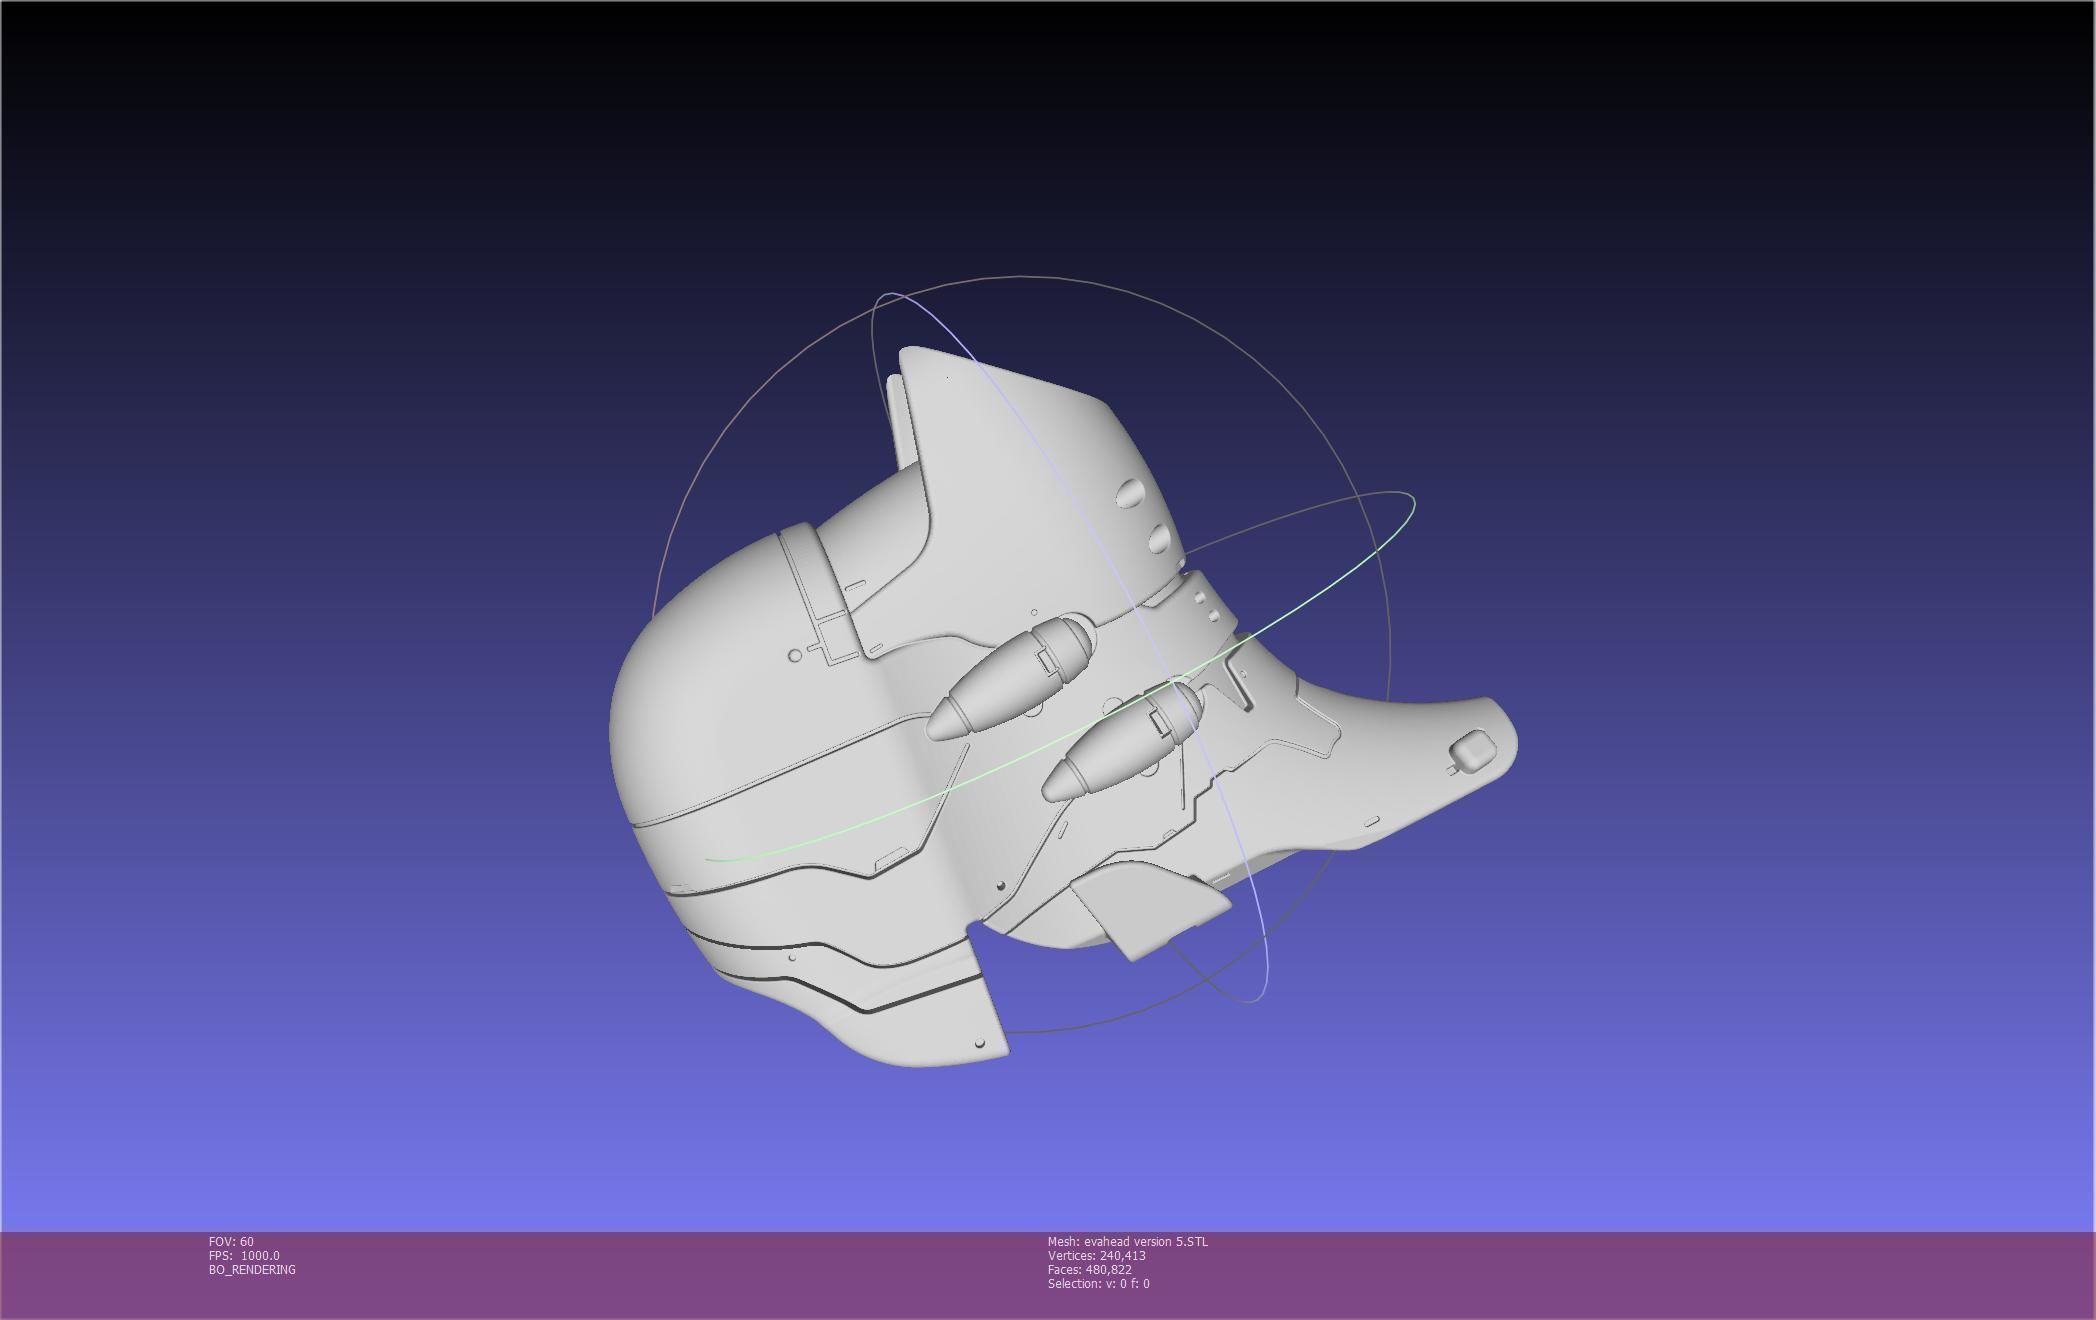Viewport: 2096px width, 1320px height.
Task: Select the Faces: 480,822 text
Action: 1089,1269
